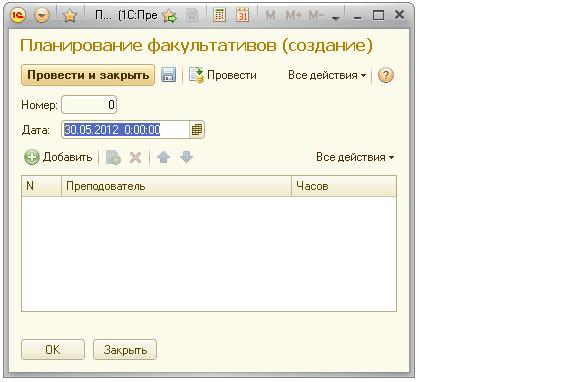Click the Провести post button
Viewport: 563px width, 382px height.
pos(223,75)
